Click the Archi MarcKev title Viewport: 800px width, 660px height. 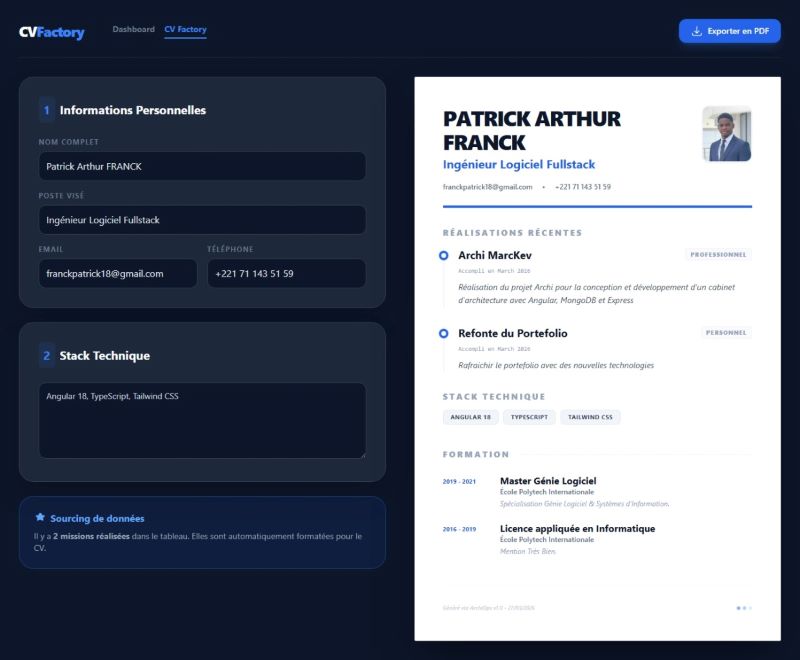click(494, 255)
